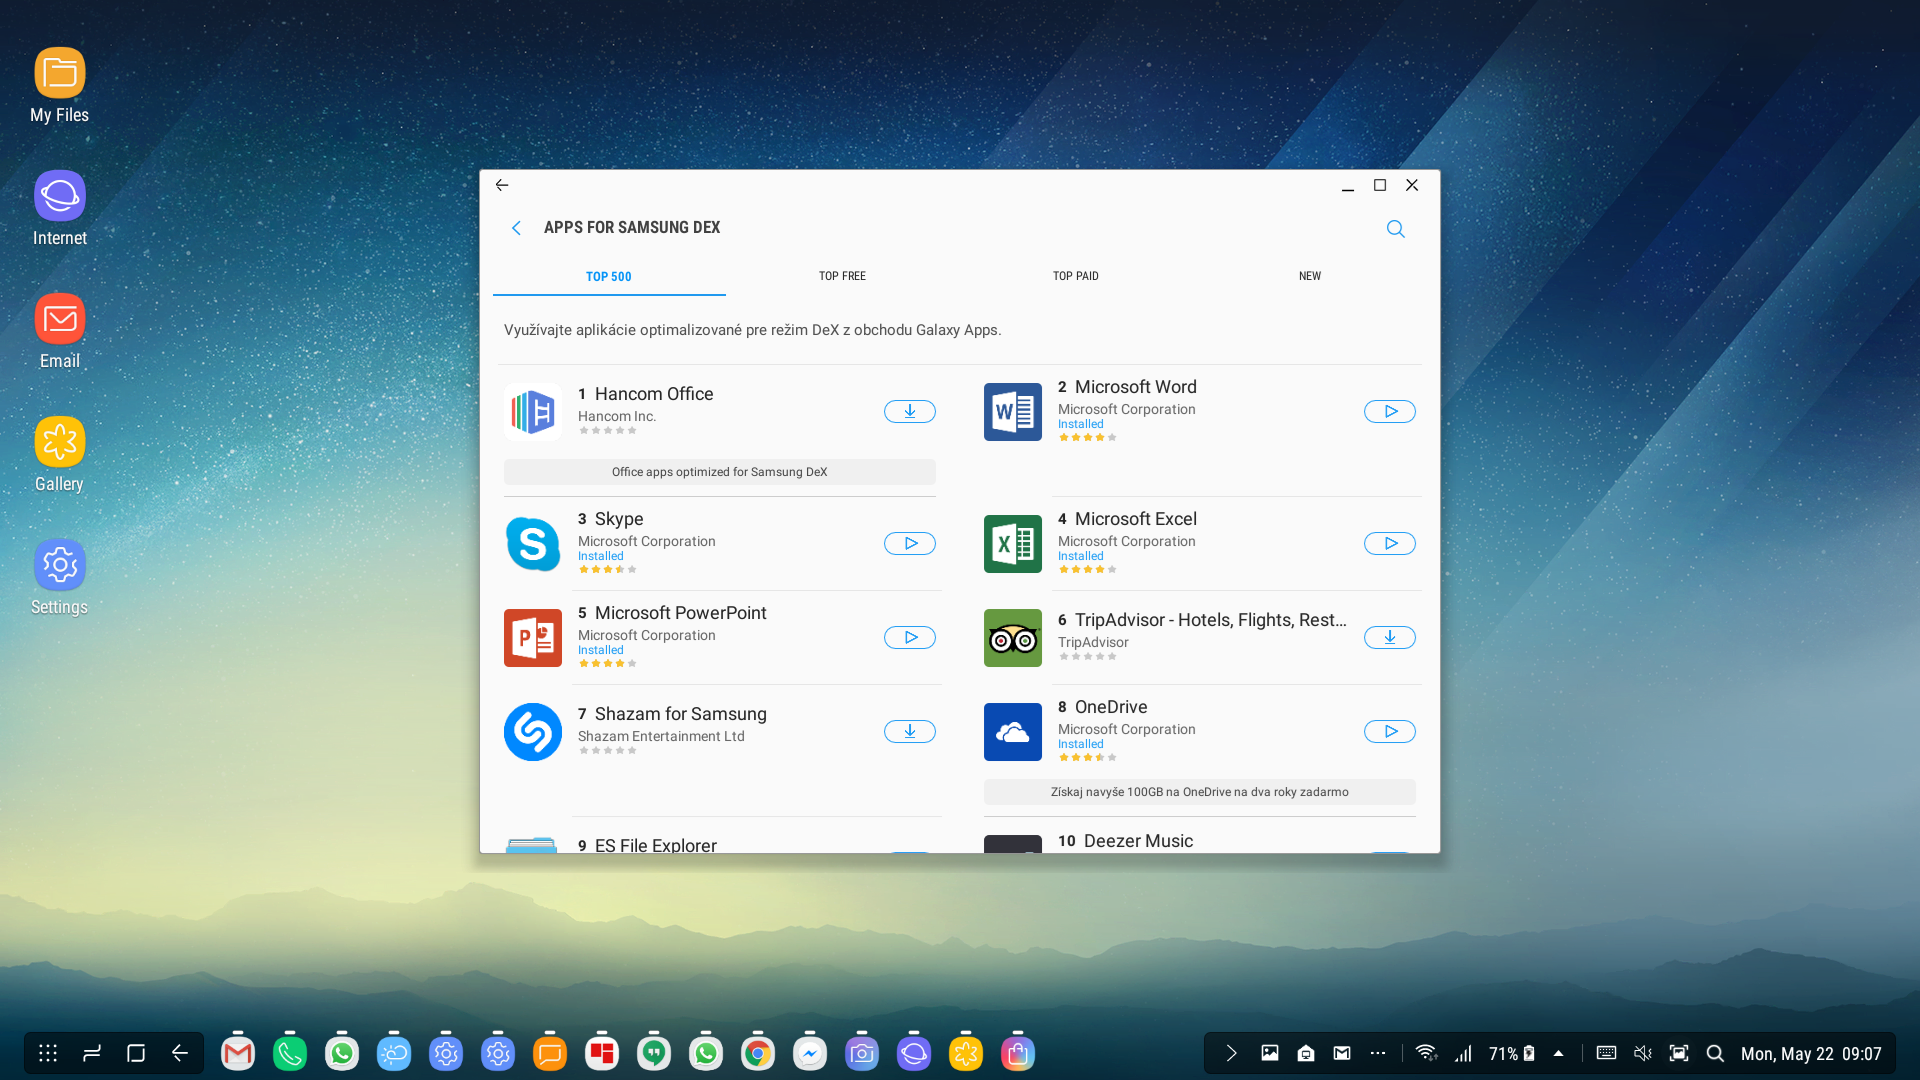
Task: Expand quick settings with the up triangle
Action: click(x=1558, y=1053)
